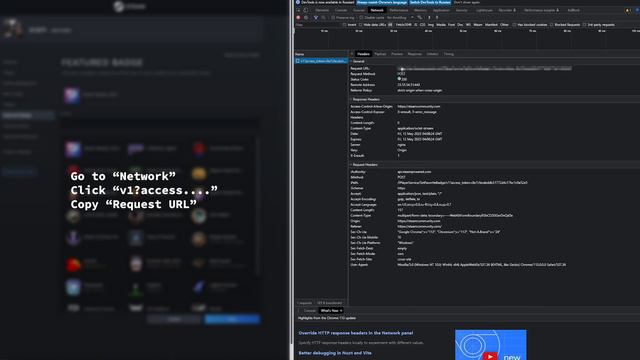
Task: Click the Request URL value
Action: click(x=484, y=69)
